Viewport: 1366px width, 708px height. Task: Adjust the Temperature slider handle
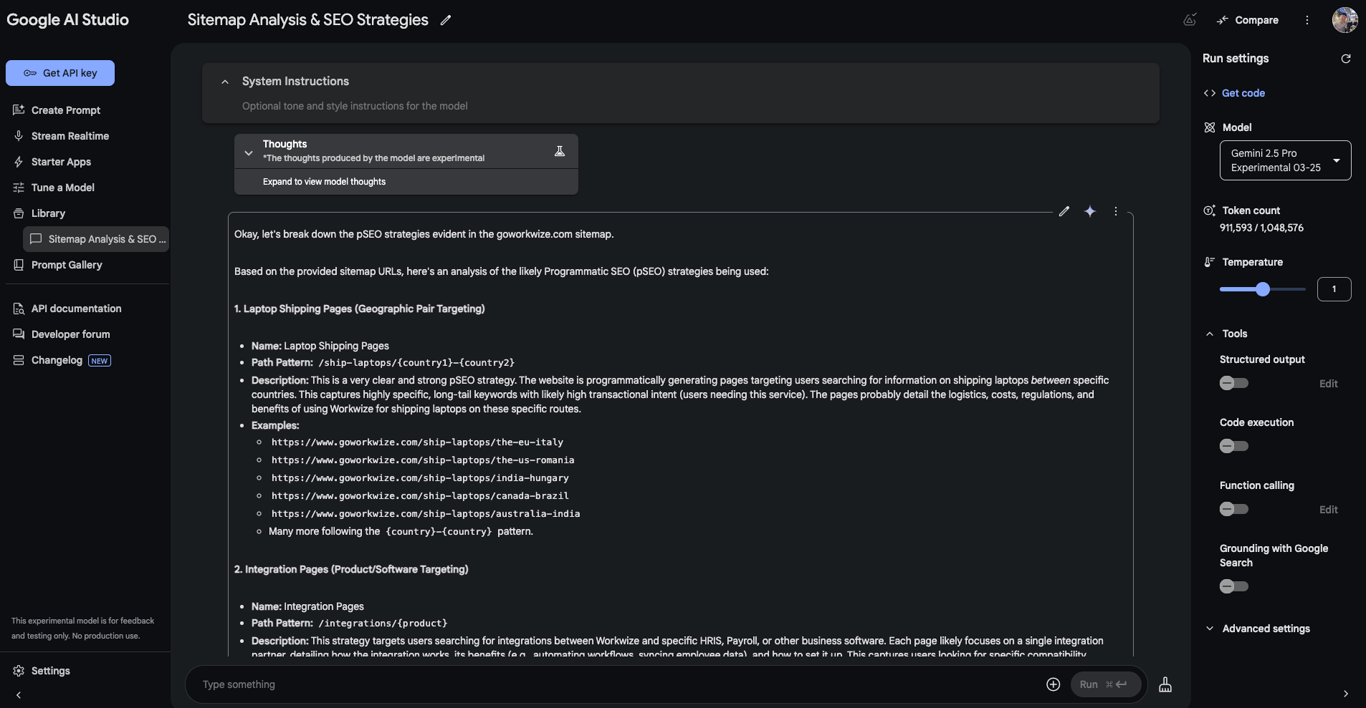[x=1263, y=289]
